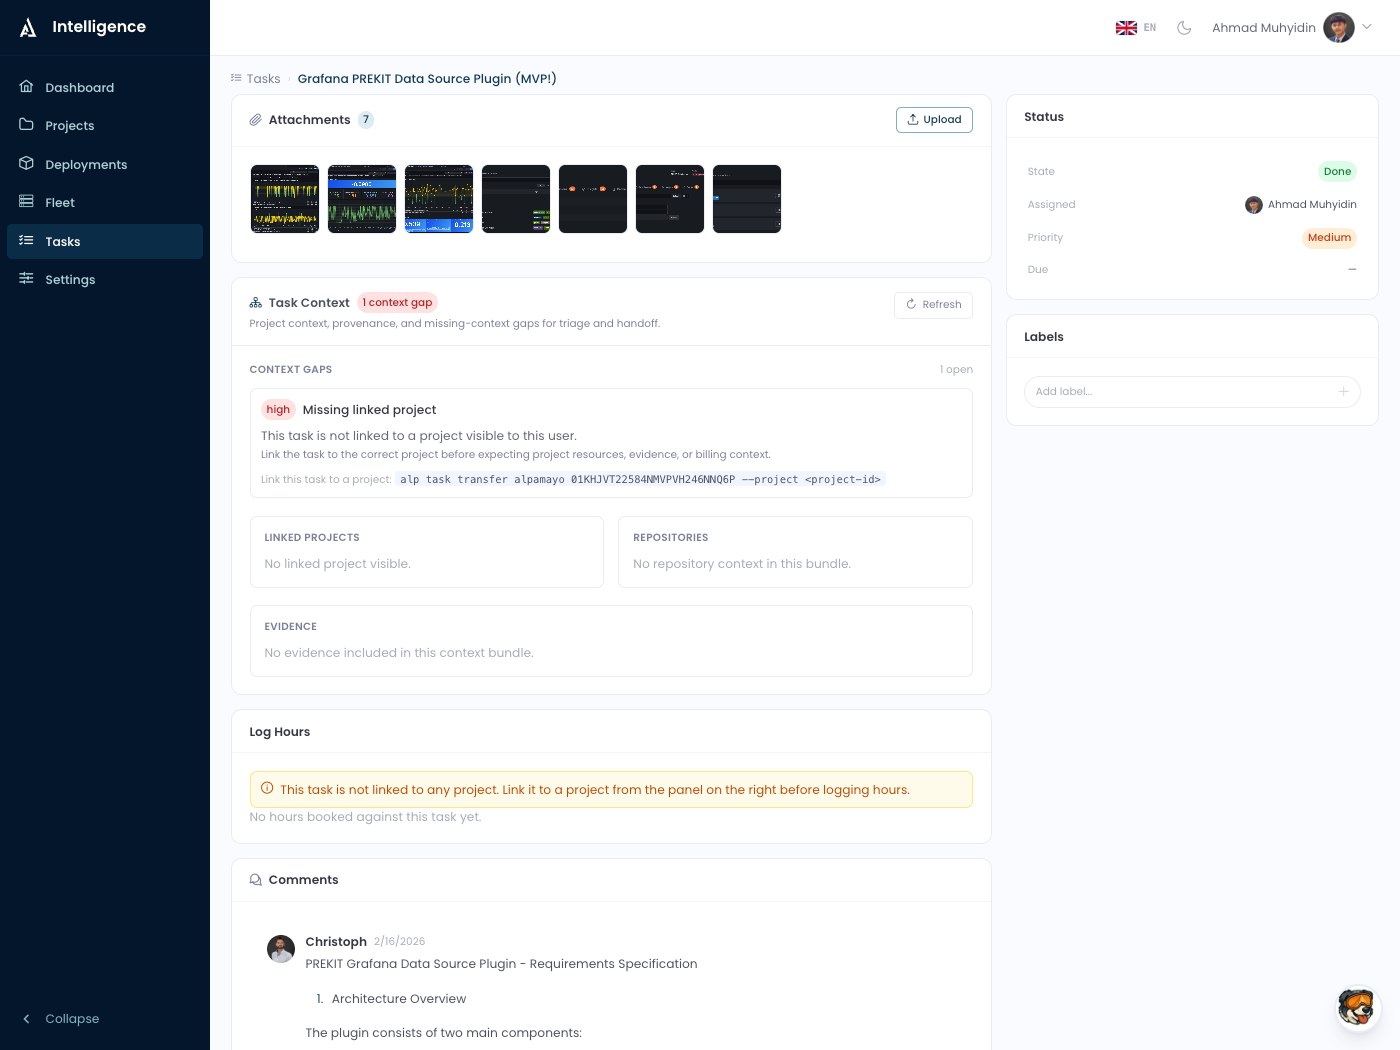Click the Done state badge
This screenshot has height=1050, width=1400.
(1337, 172)
